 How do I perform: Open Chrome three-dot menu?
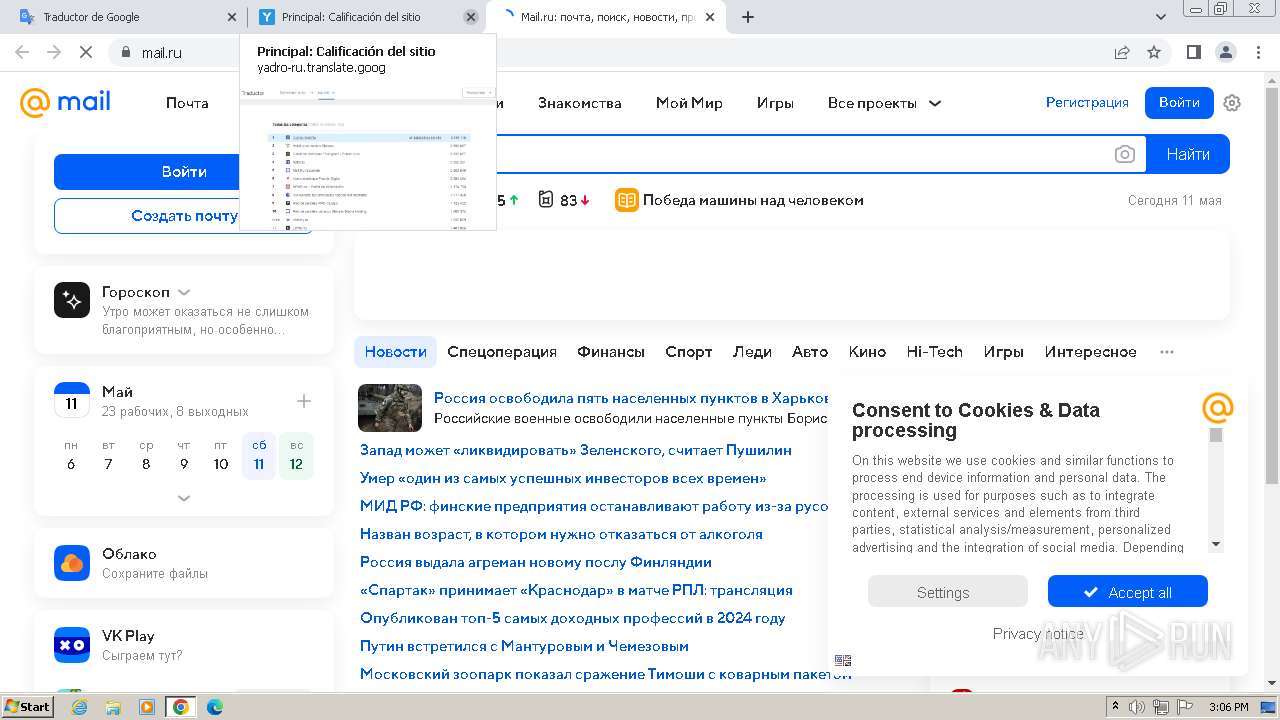[1258, 52]
